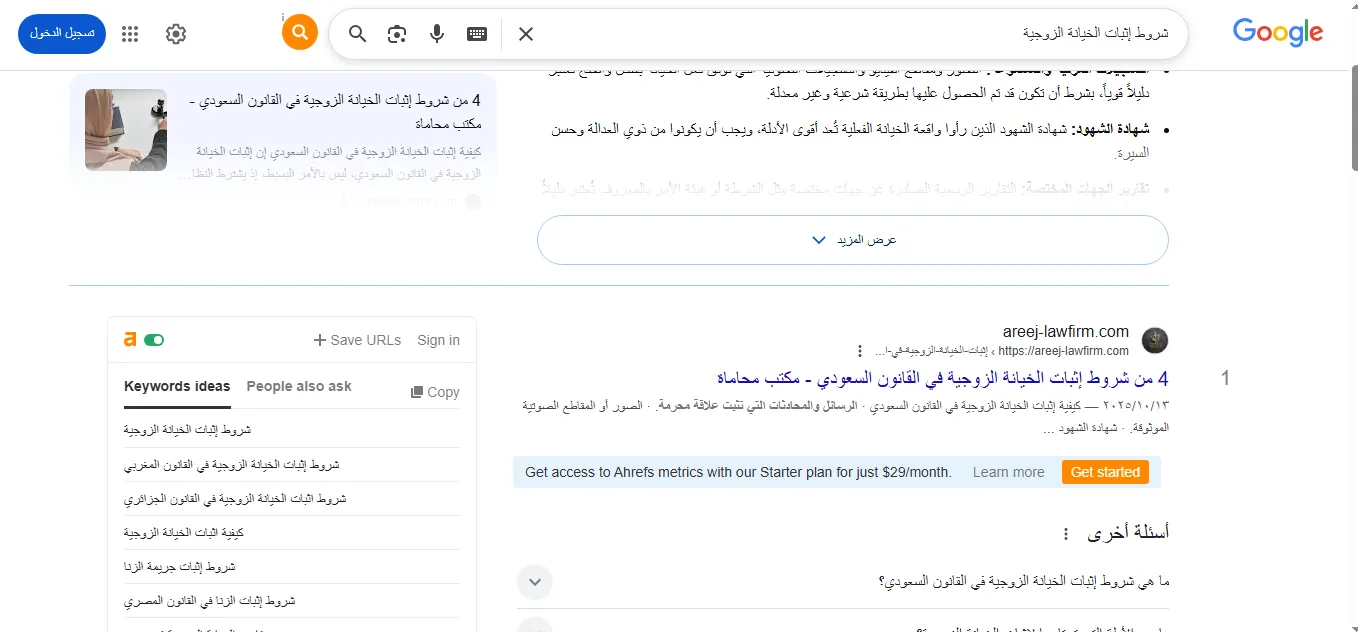This screenshot has height=632, width=1358.
Task: Open the on-screen keyboard icon
Action: pos(477,34)
